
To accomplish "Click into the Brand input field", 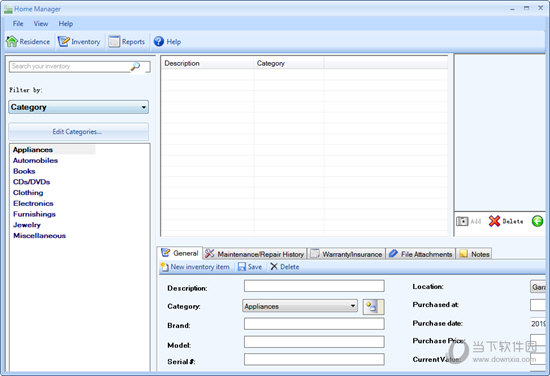I will (x=314, y=324).
